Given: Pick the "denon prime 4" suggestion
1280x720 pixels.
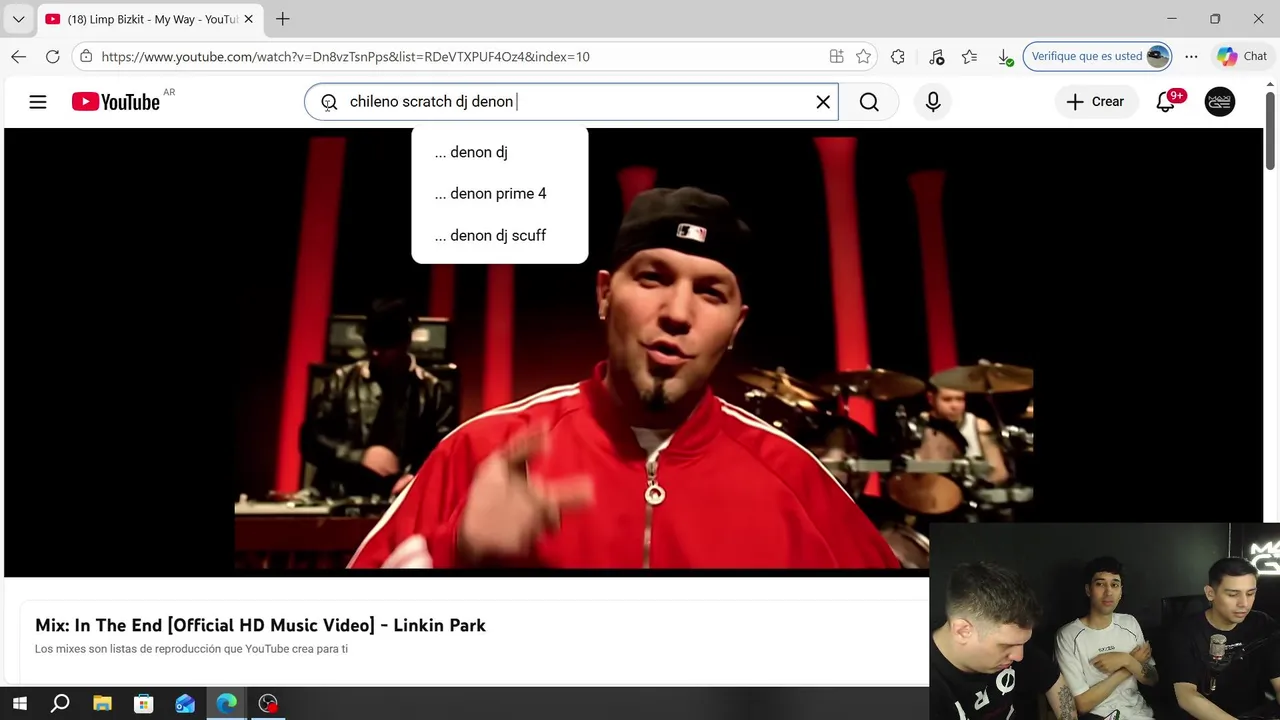Looking at the screenshot, I should [x=500, y=193].
